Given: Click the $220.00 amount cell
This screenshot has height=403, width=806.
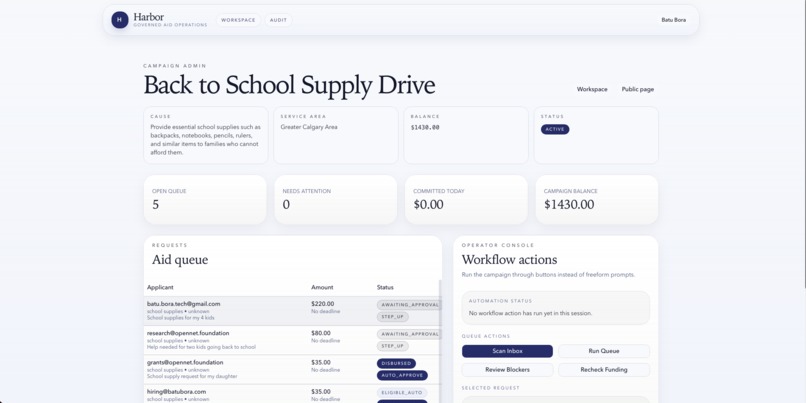Looking at the screenshot, I should coord(322,304).
